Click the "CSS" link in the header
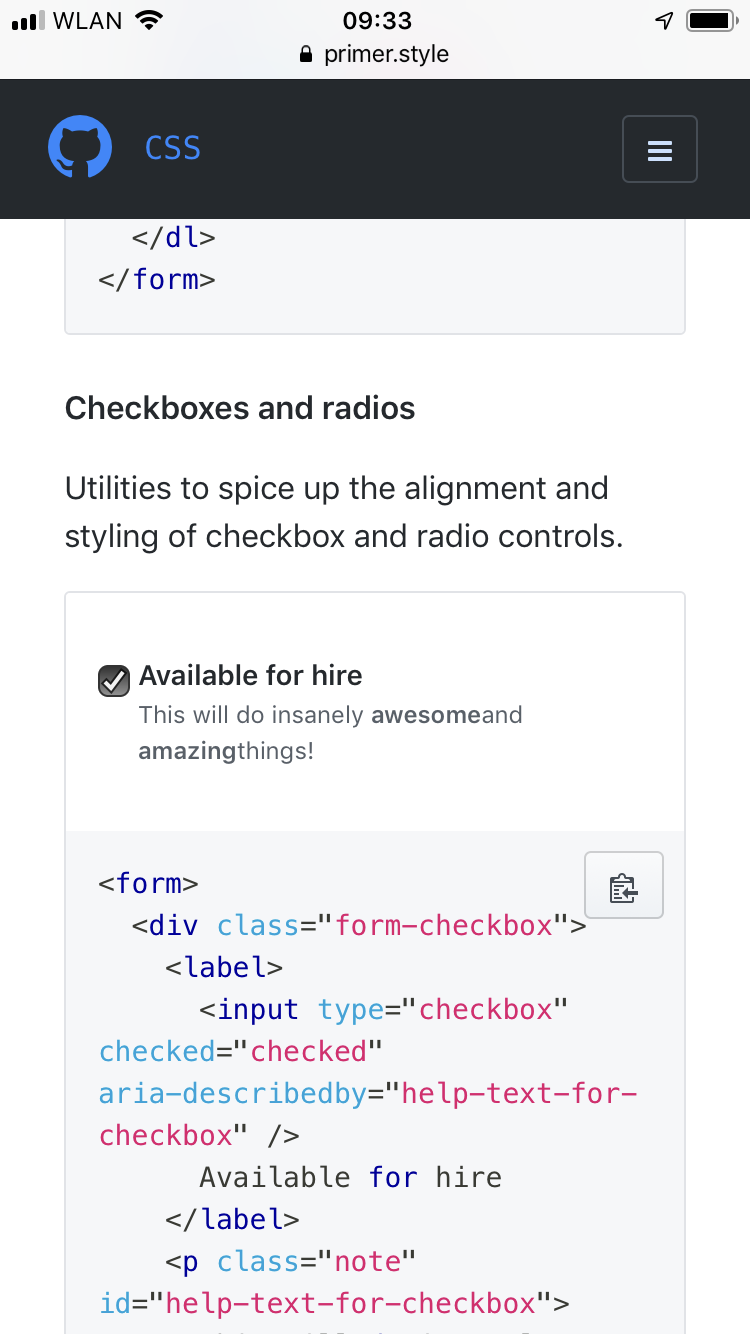Image resolution: width=750 pixels, height=1334 pixels. click(172, 148)
